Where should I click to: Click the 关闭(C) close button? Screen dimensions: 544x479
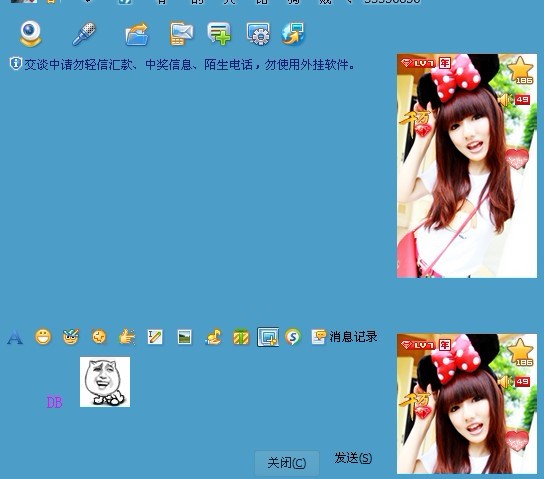pos(287,463)
